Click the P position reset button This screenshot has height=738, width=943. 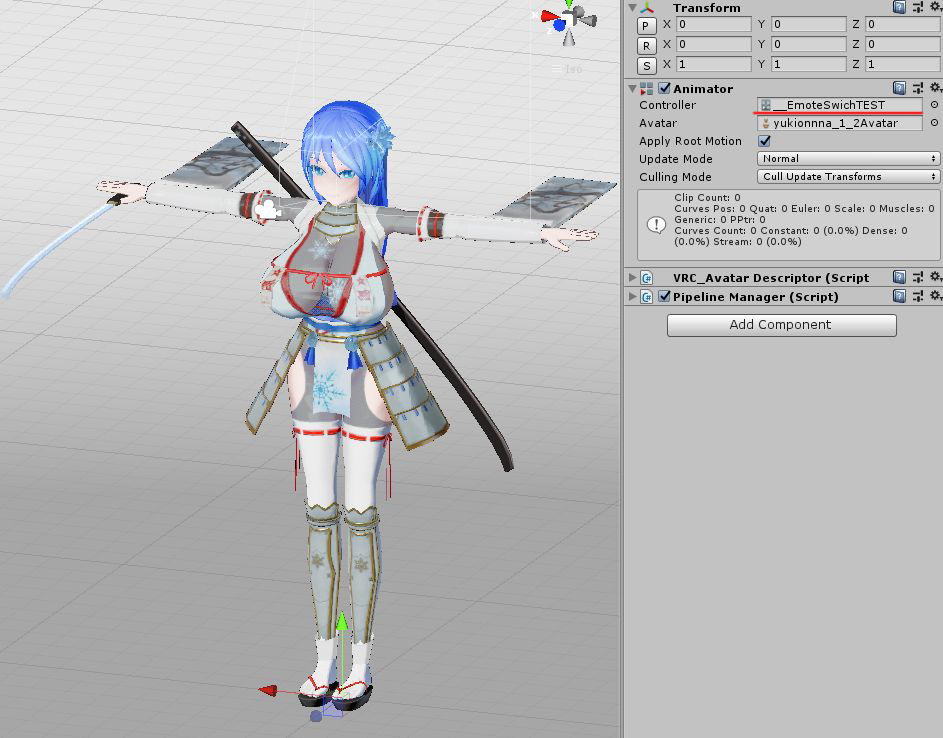tap(646, 26)
